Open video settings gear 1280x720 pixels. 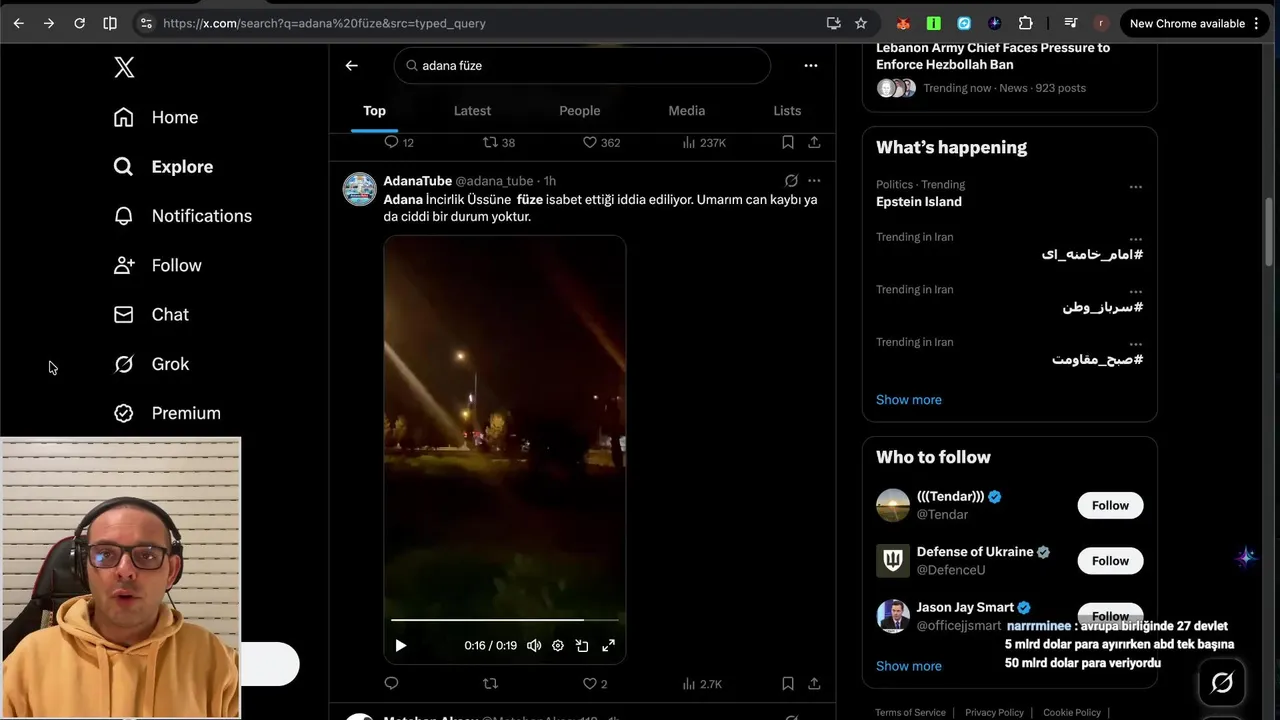[x=558, y=646]
